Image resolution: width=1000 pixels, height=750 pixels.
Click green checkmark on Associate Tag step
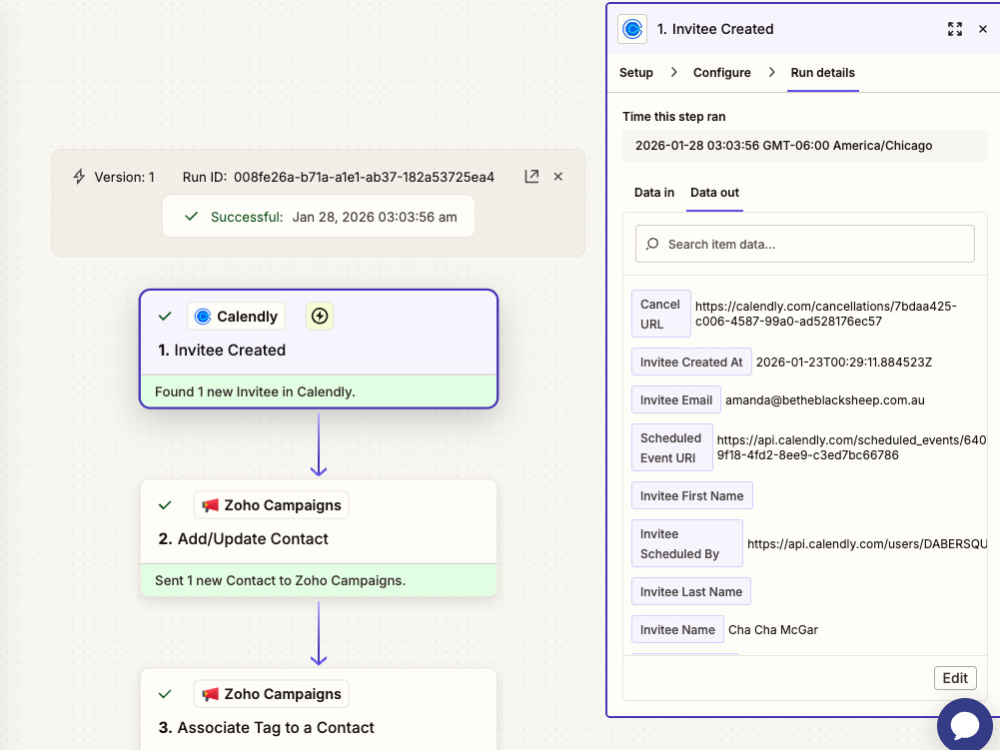[x=165, y=694]
